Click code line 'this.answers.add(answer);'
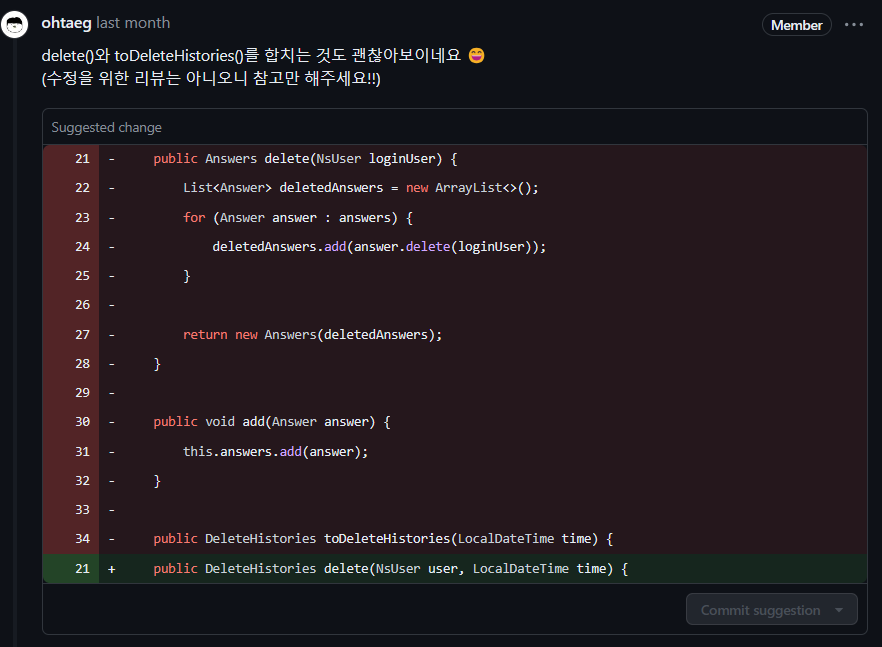The width and height of the screenshot is (882, 647). [276, 452]
